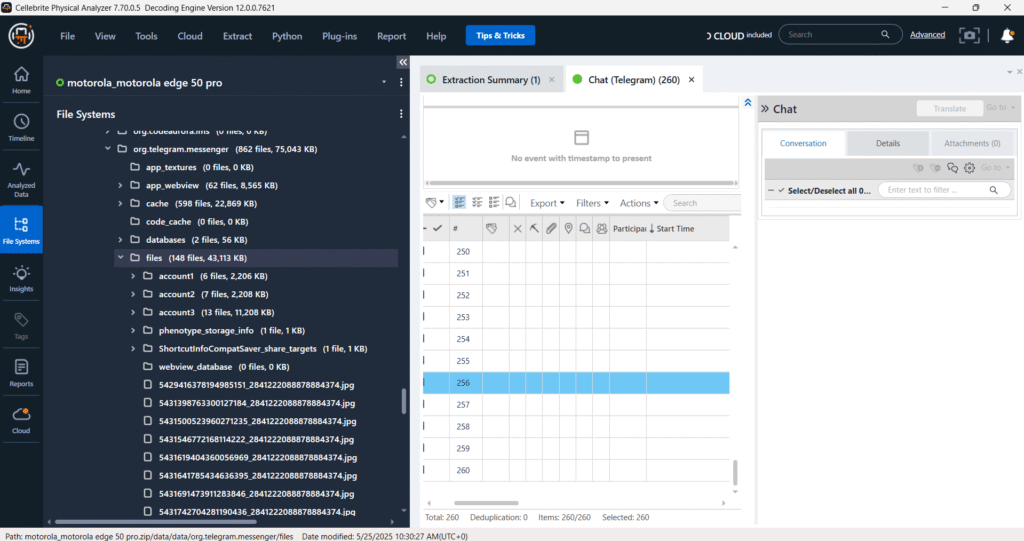Collapse timeline pane with blue double chevron

[748, 103]
